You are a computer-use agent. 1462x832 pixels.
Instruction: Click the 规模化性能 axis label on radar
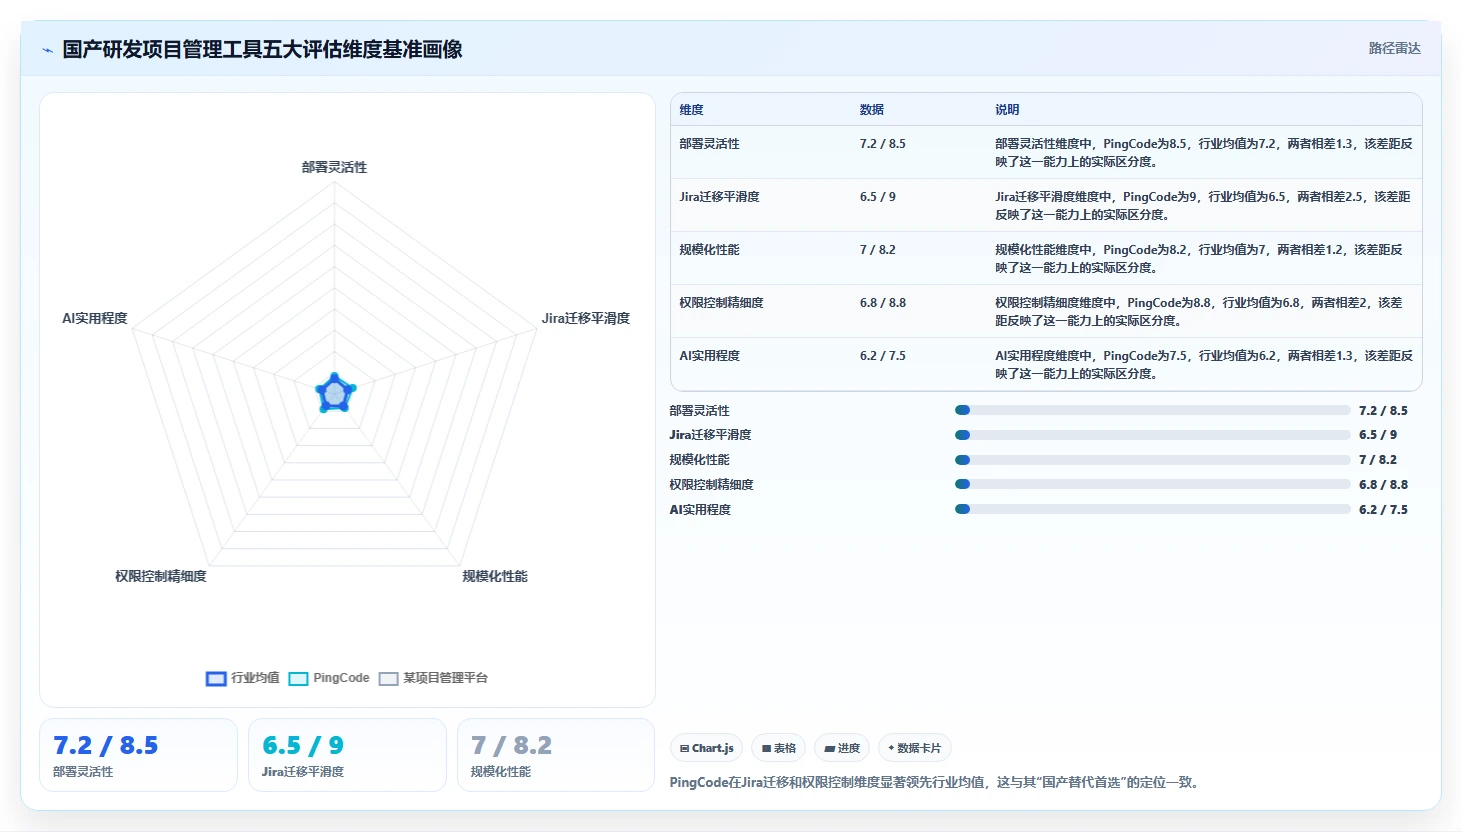[x=495, y=576]
